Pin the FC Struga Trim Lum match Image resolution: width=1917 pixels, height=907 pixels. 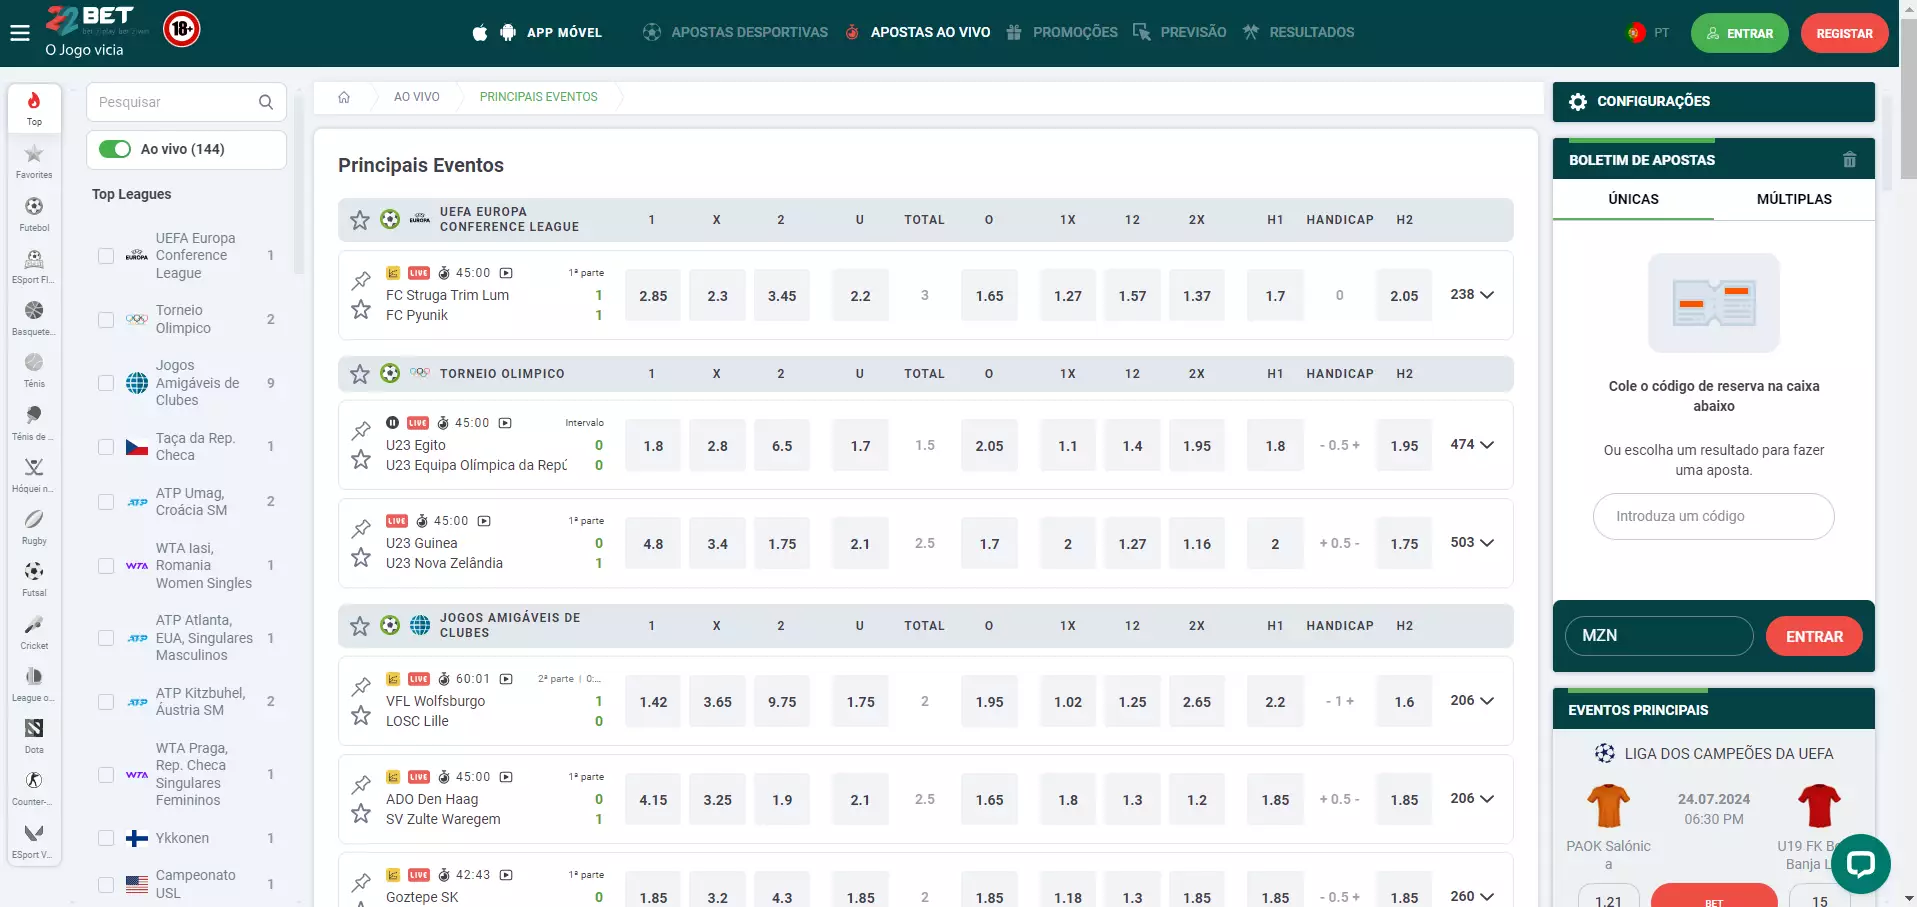[361, 281]
